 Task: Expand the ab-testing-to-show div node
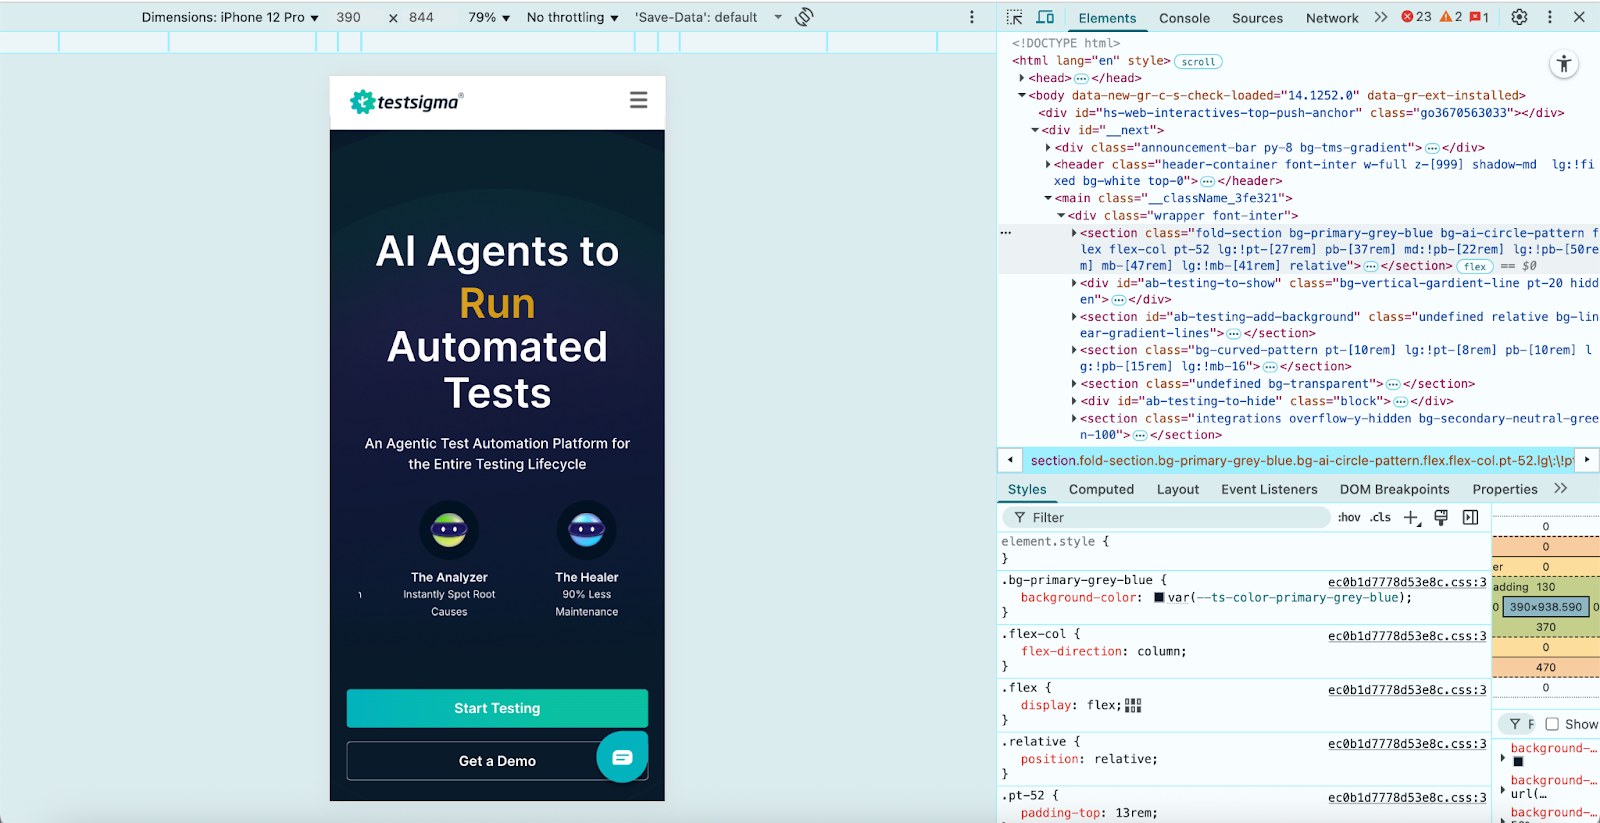1074,283
